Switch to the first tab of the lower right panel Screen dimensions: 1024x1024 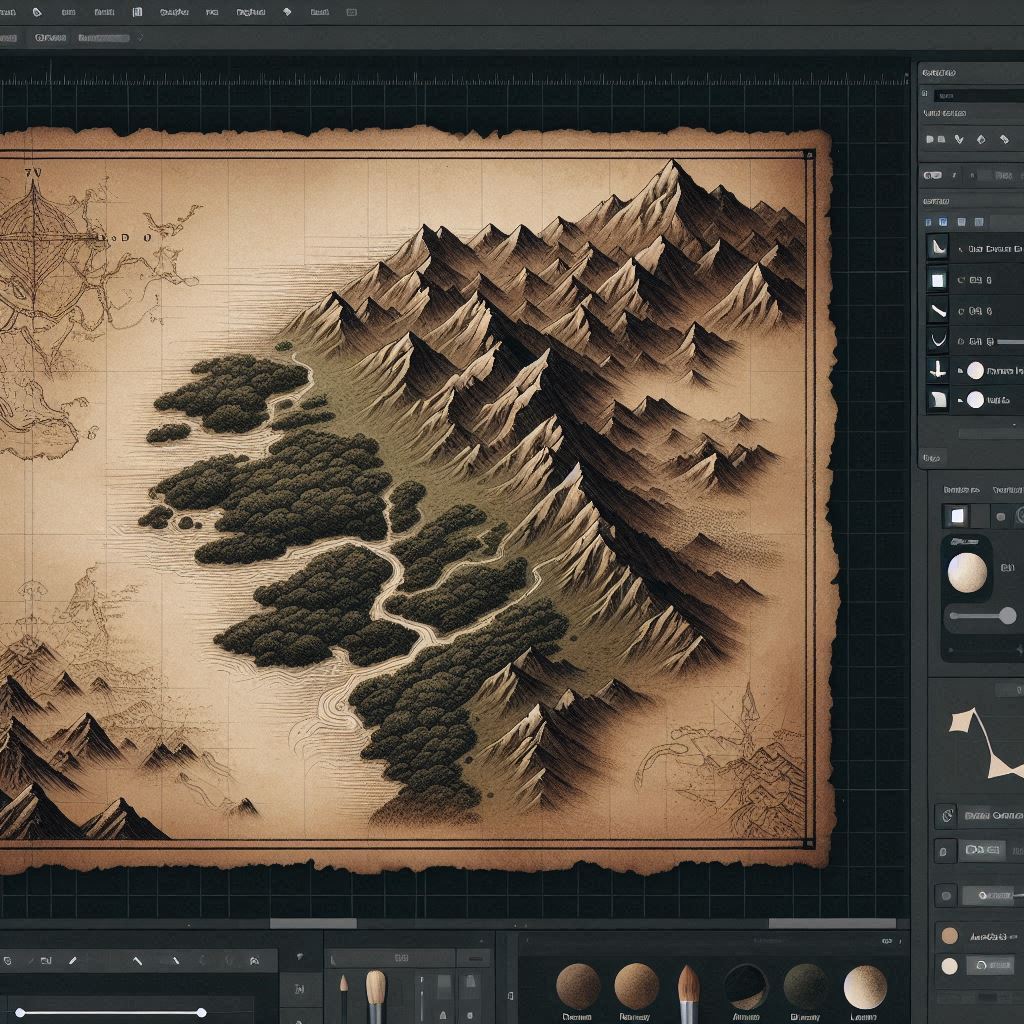pos(961,490)
